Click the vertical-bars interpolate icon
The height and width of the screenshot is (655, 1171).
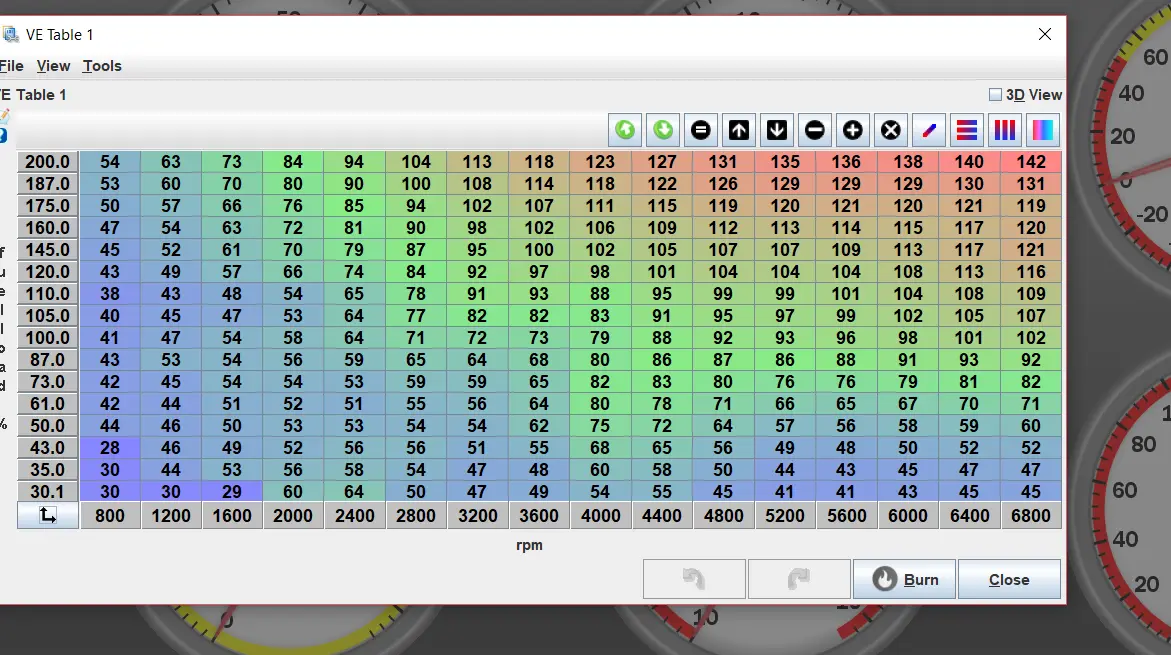point(1005,130)
